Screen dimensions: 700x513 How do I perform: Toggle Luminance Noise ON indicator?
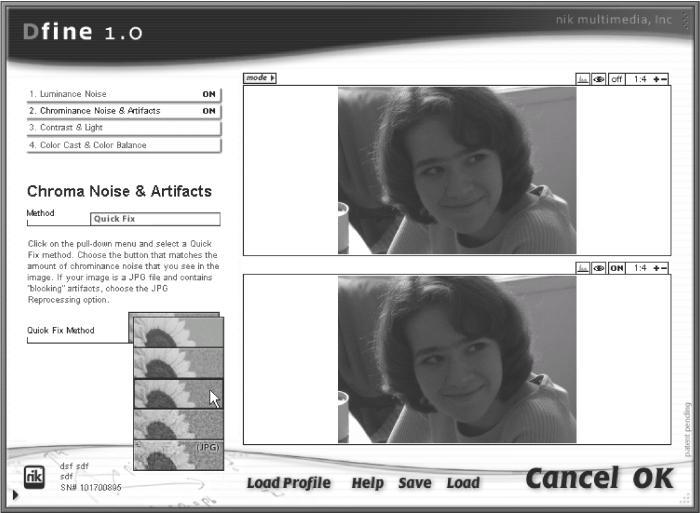click(209, 94)
